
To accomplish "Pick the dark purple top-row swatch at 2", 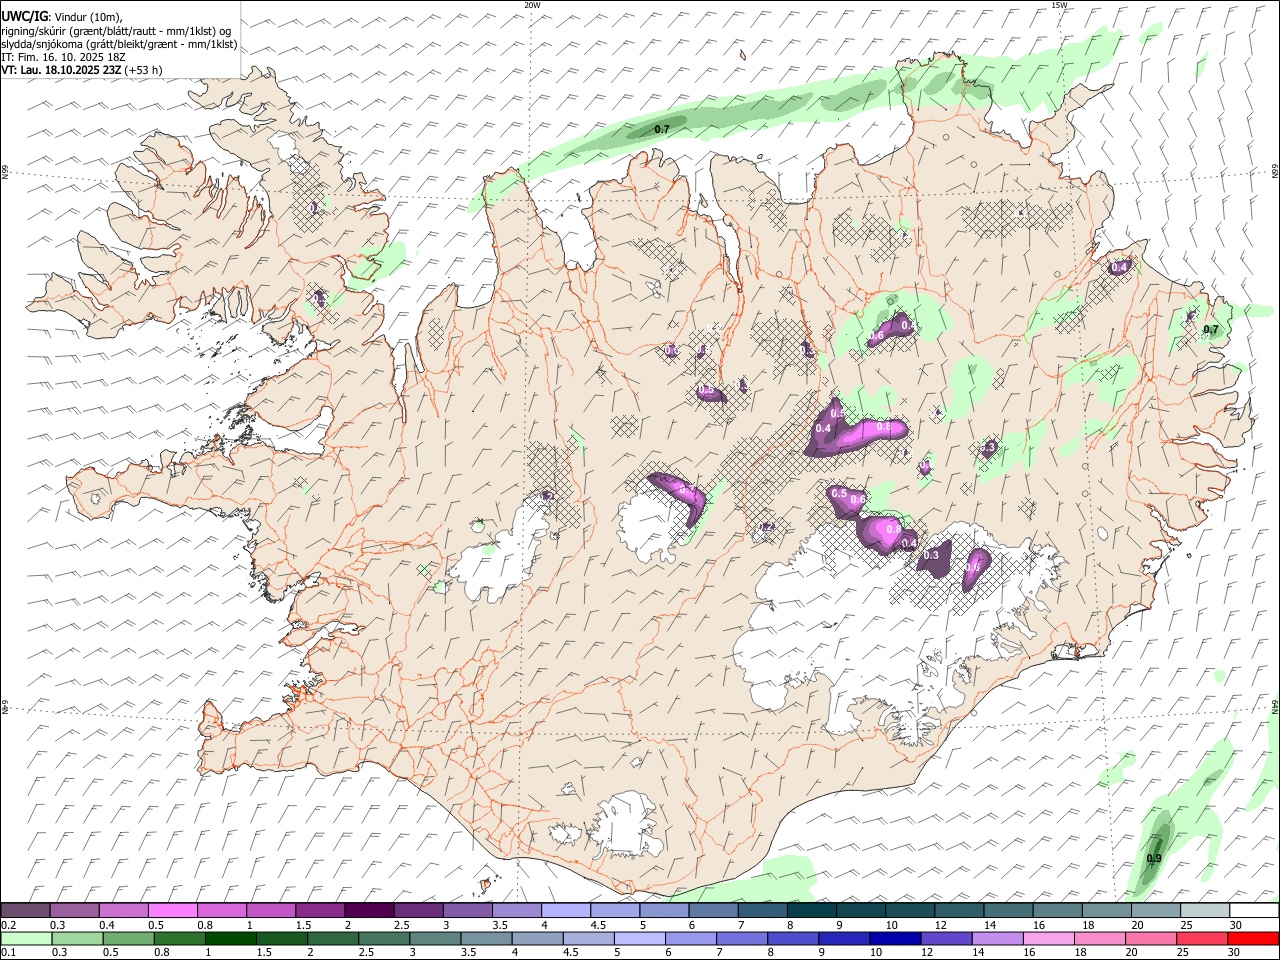I will click(x=369, y=911).
